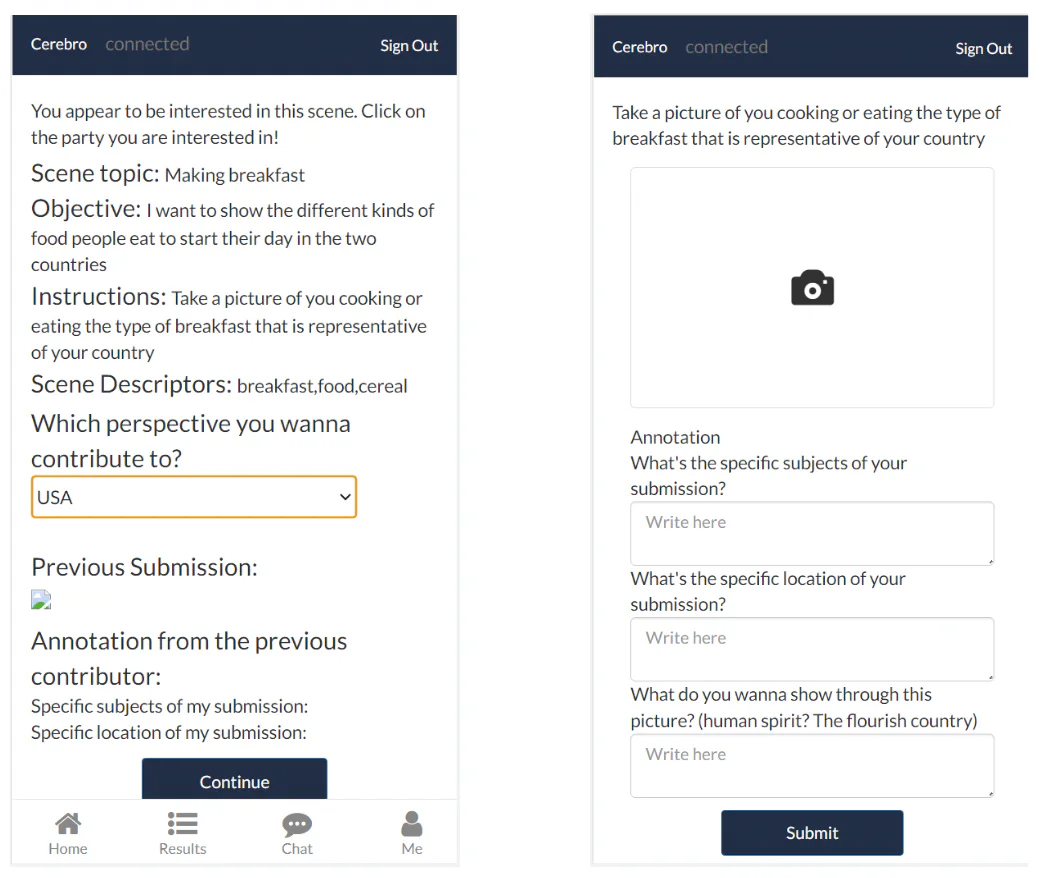The image size is (1048, 878).
Task: Sign Out from the Making breakfast scene screen
Action: [x=409, y=45]
